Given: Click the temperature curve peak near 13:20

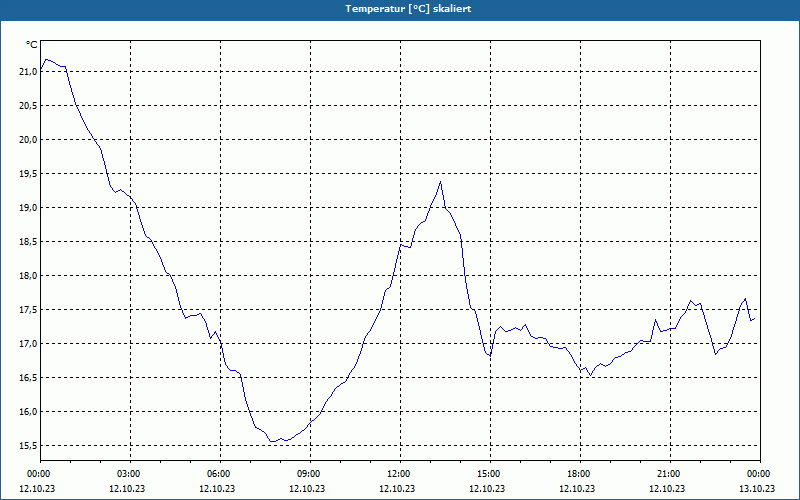Looking at the screenshot, I should (440, 182).
